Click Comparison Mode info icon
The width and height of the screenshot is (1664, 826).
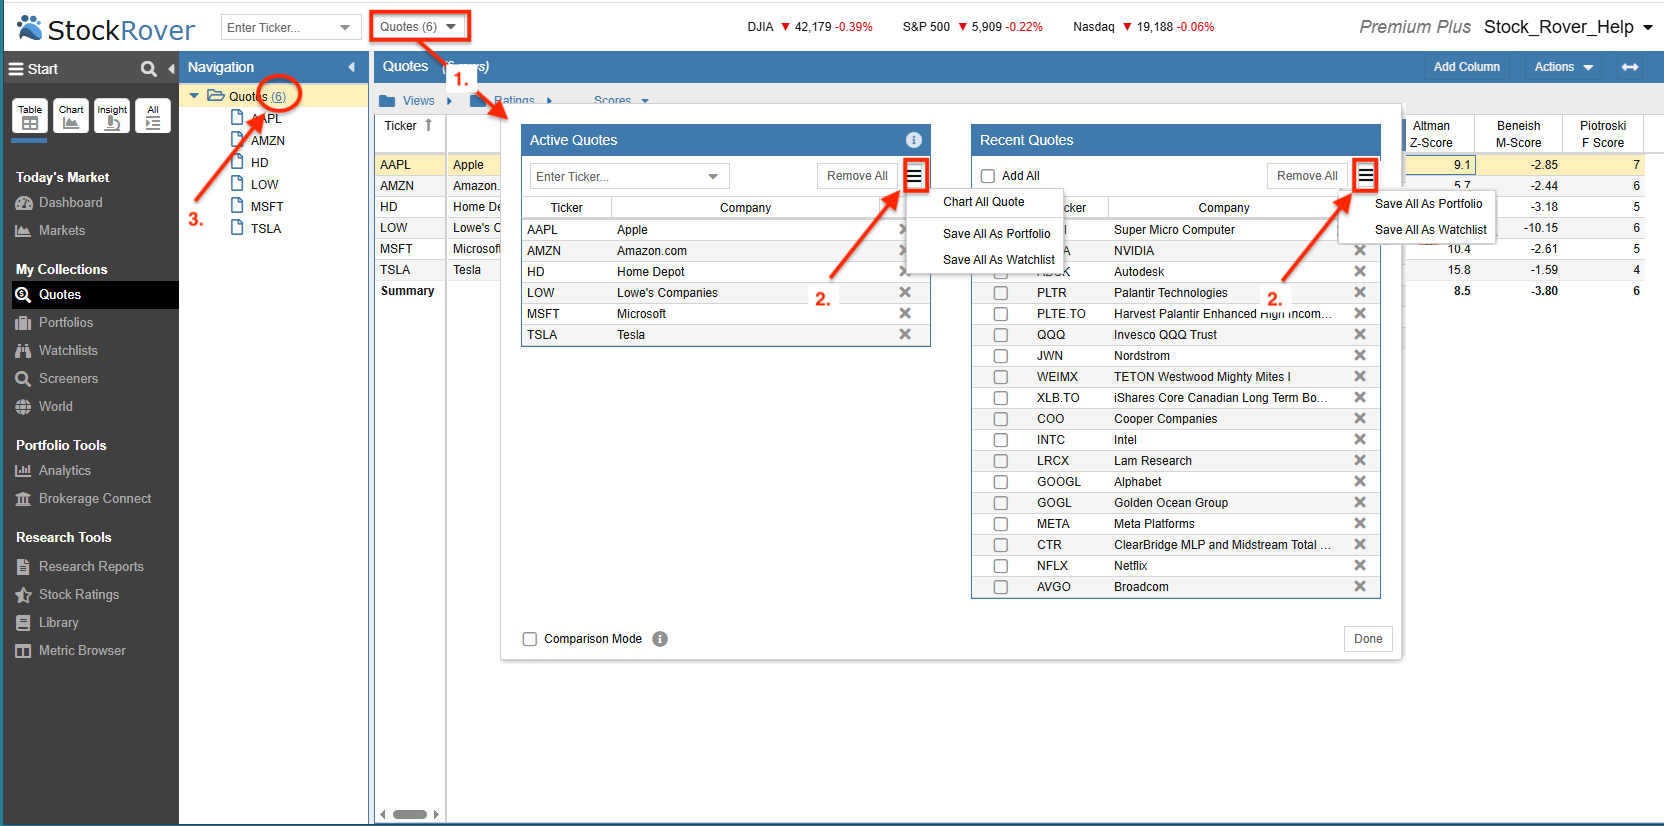(660, 639)
